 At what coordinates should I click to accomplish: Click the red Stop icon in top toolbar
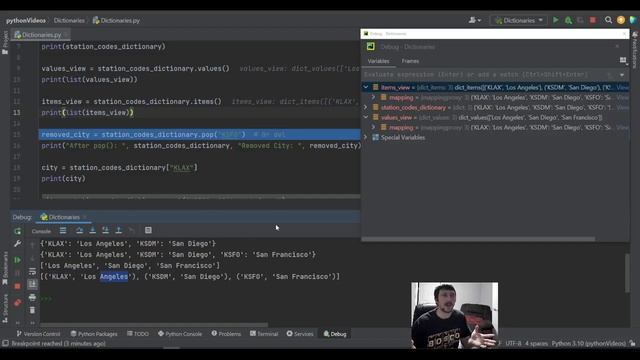point(593,20)
